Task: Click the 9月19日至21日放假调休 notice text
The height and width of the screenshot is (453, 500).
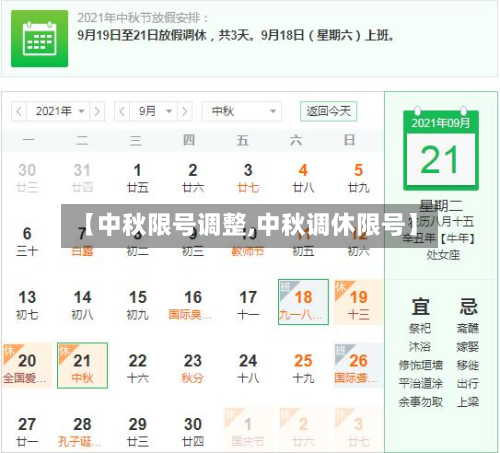Action: point(236,35)
